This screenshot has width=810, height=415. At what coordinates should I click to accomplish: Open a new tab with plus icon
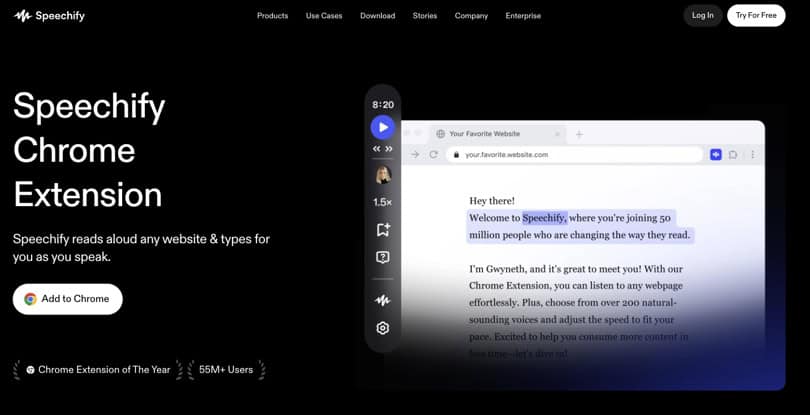(x=579, y=134)
